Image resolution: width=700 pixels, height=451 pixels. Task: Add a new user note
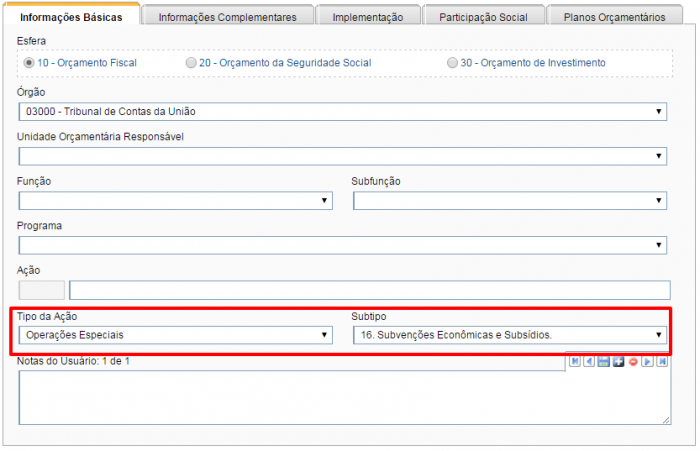(x=618, y=361)
